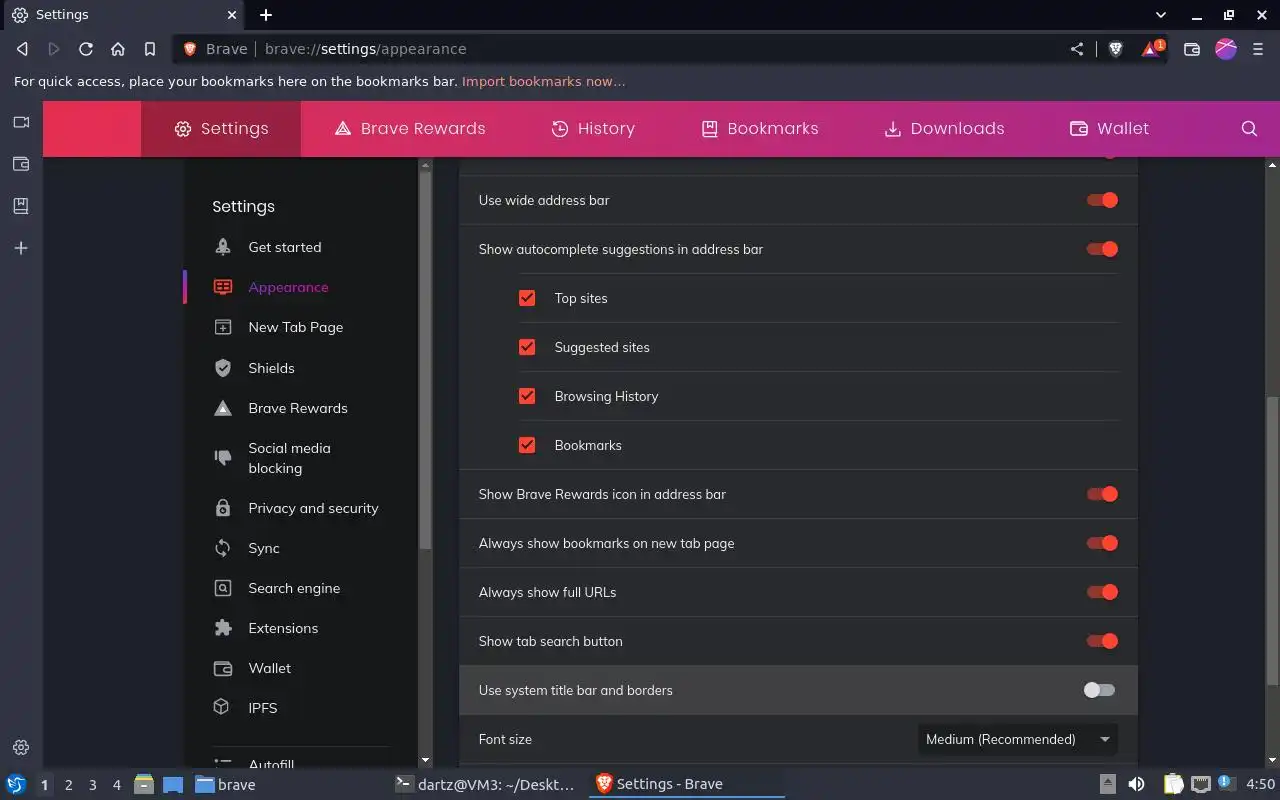Uncheck the Suggested sites checkbox
Viewport: 1280px width, 800px height.
click(527, 347)
